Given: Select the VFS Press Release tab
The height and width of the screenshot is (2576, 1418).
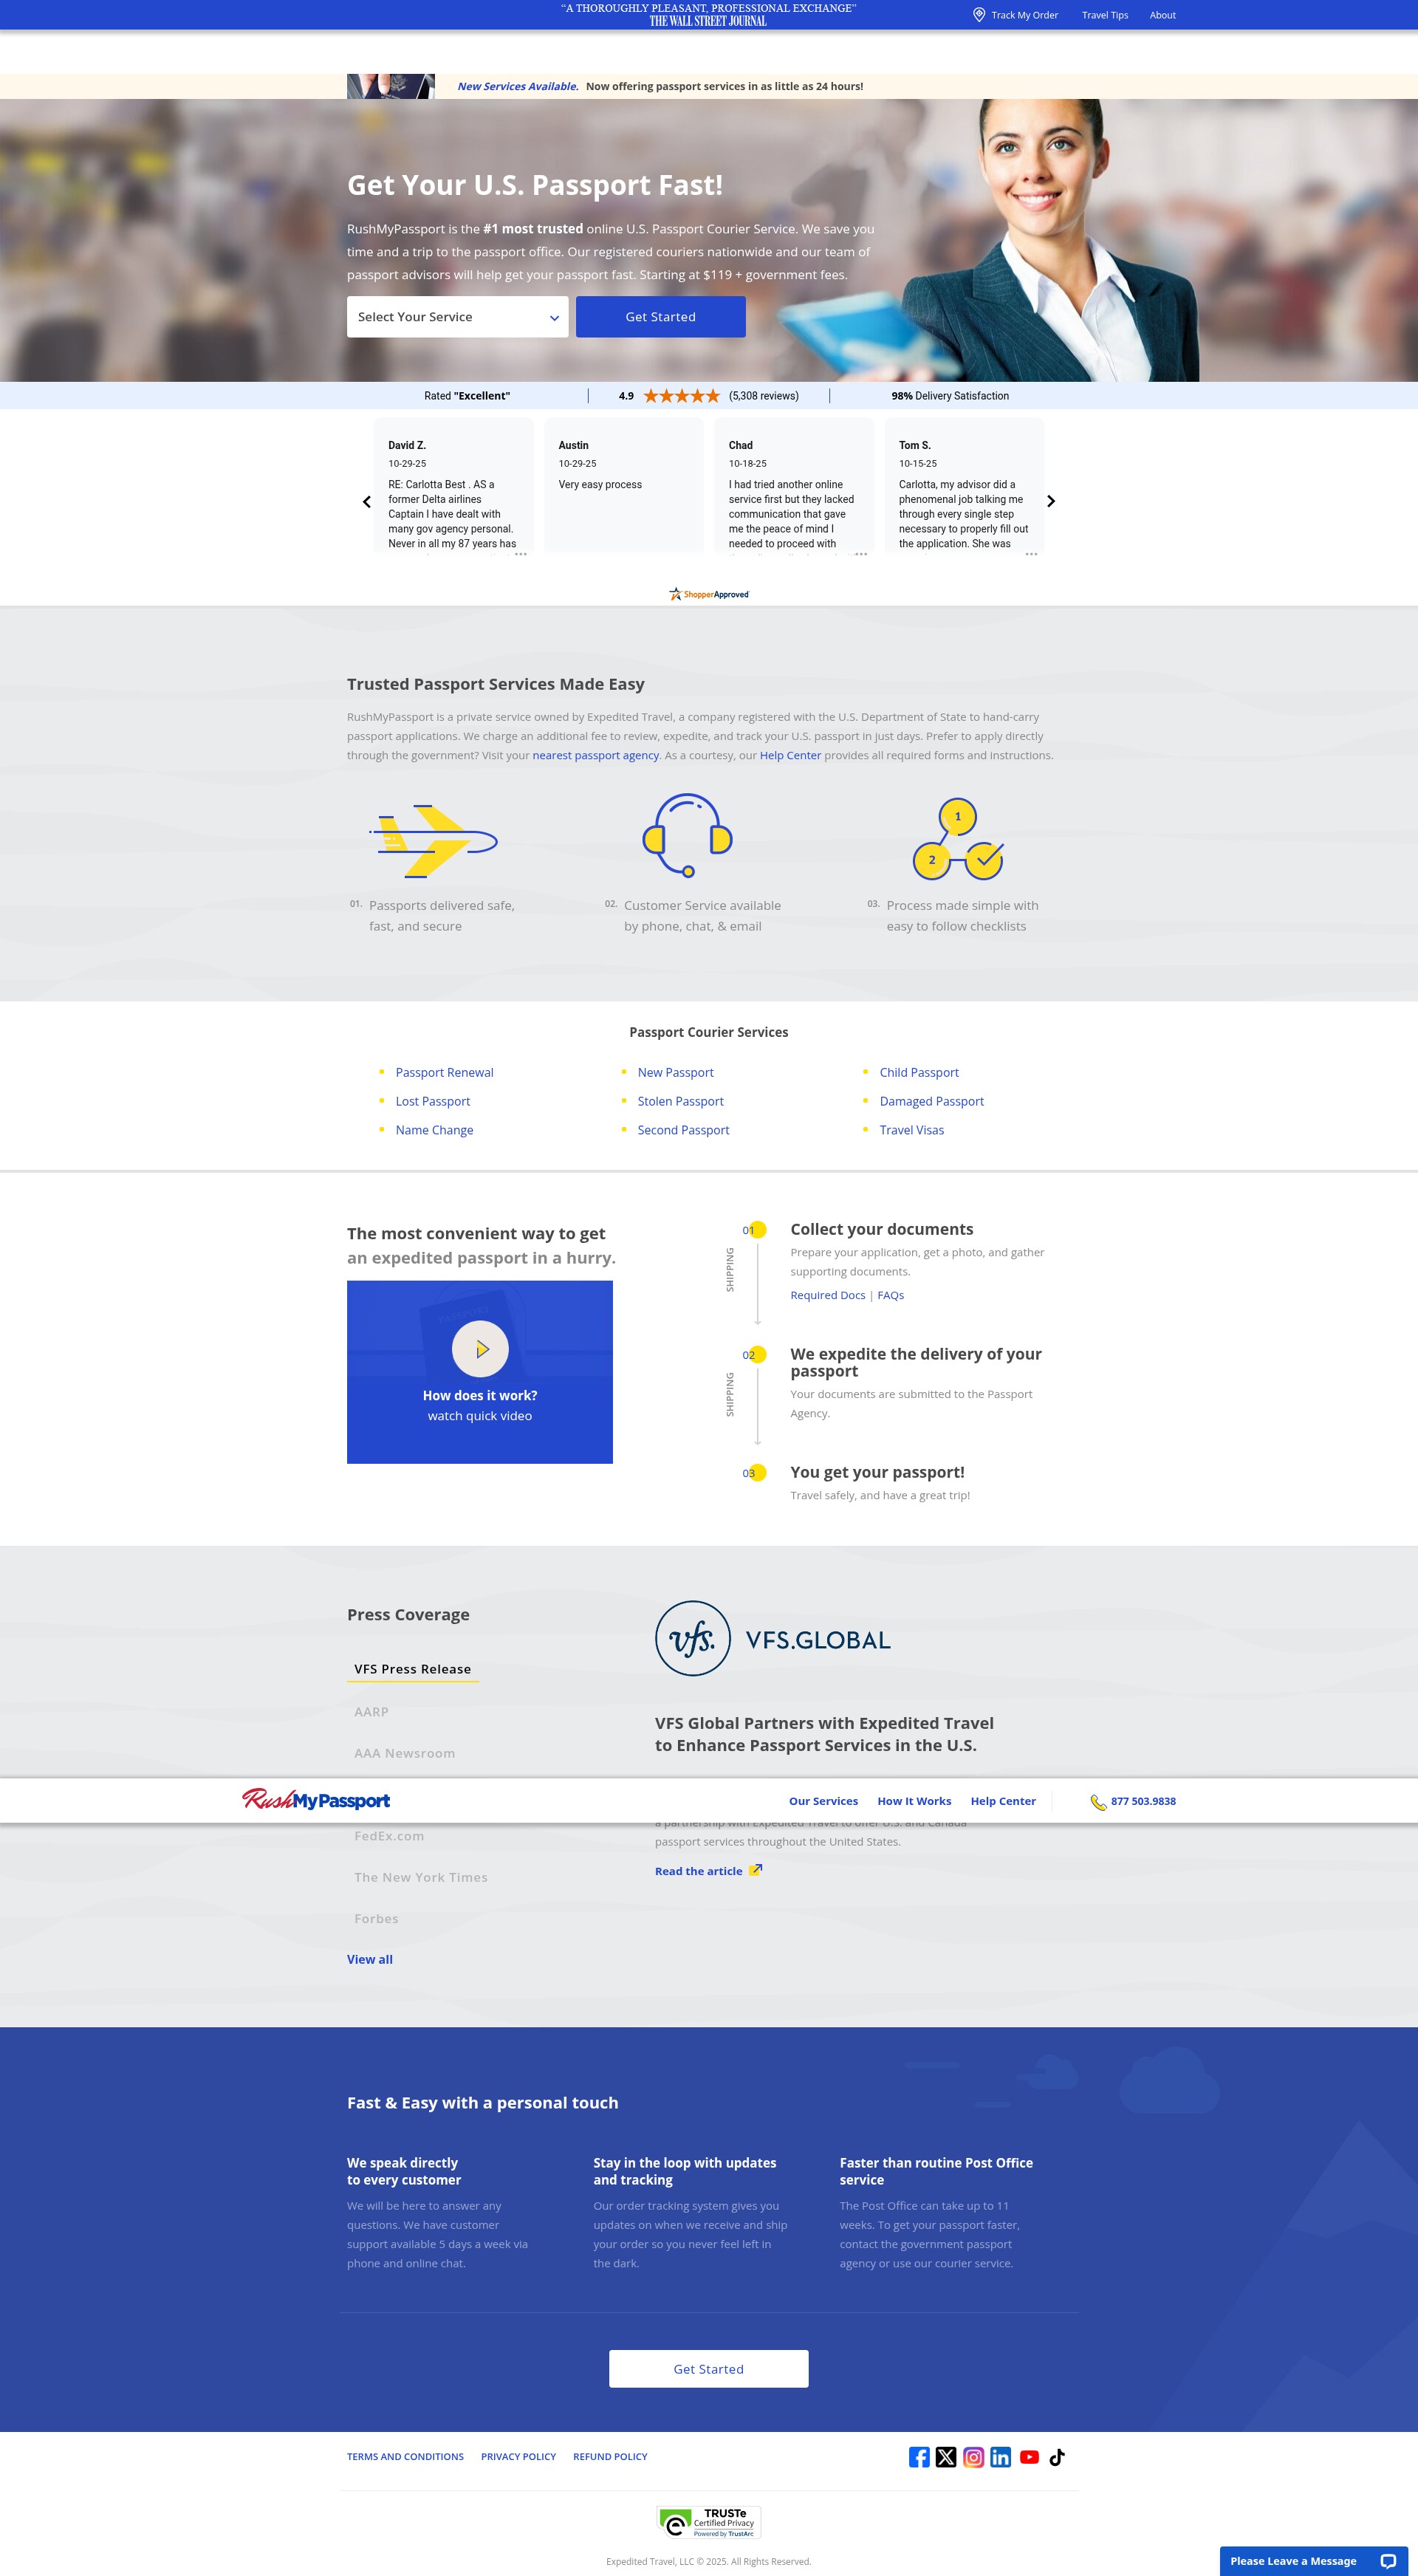Looking at the screenshot, I should pos(412,1669).
